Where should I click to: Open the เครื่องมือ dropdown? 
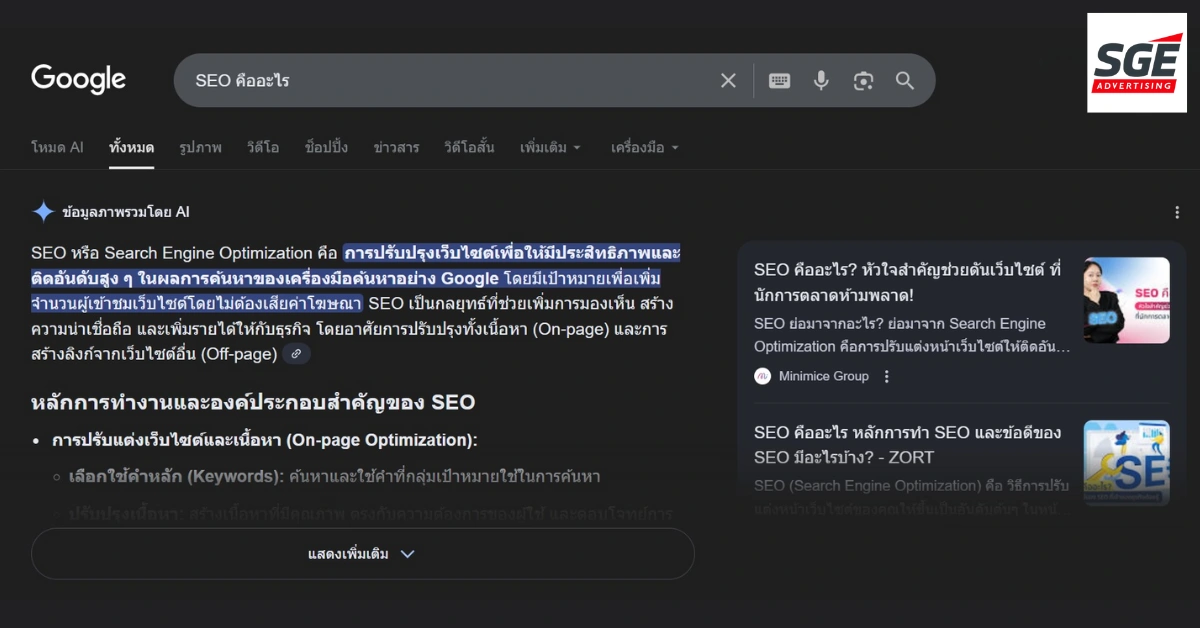[645, 147]
